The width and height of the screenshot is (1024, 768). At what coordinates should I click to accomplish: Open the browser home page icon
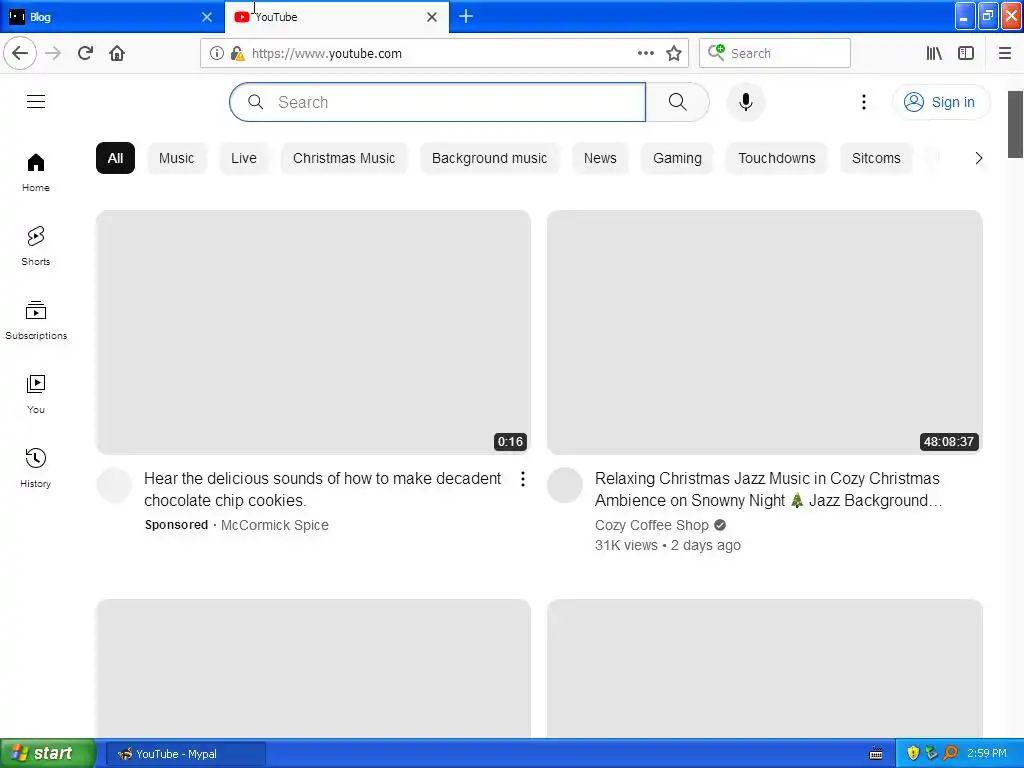117,53
